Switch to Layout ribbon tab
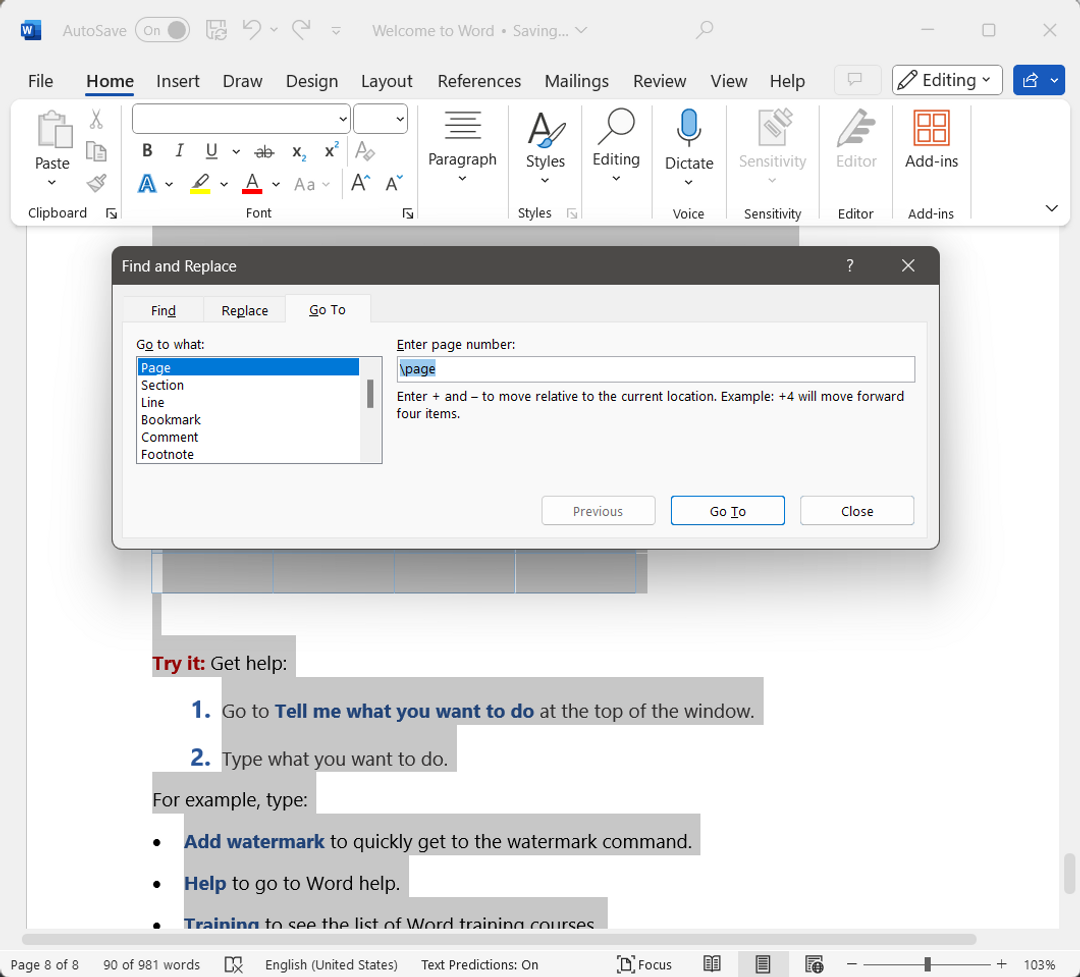This screenshot has width=1080, height=977. click(386, 81)
